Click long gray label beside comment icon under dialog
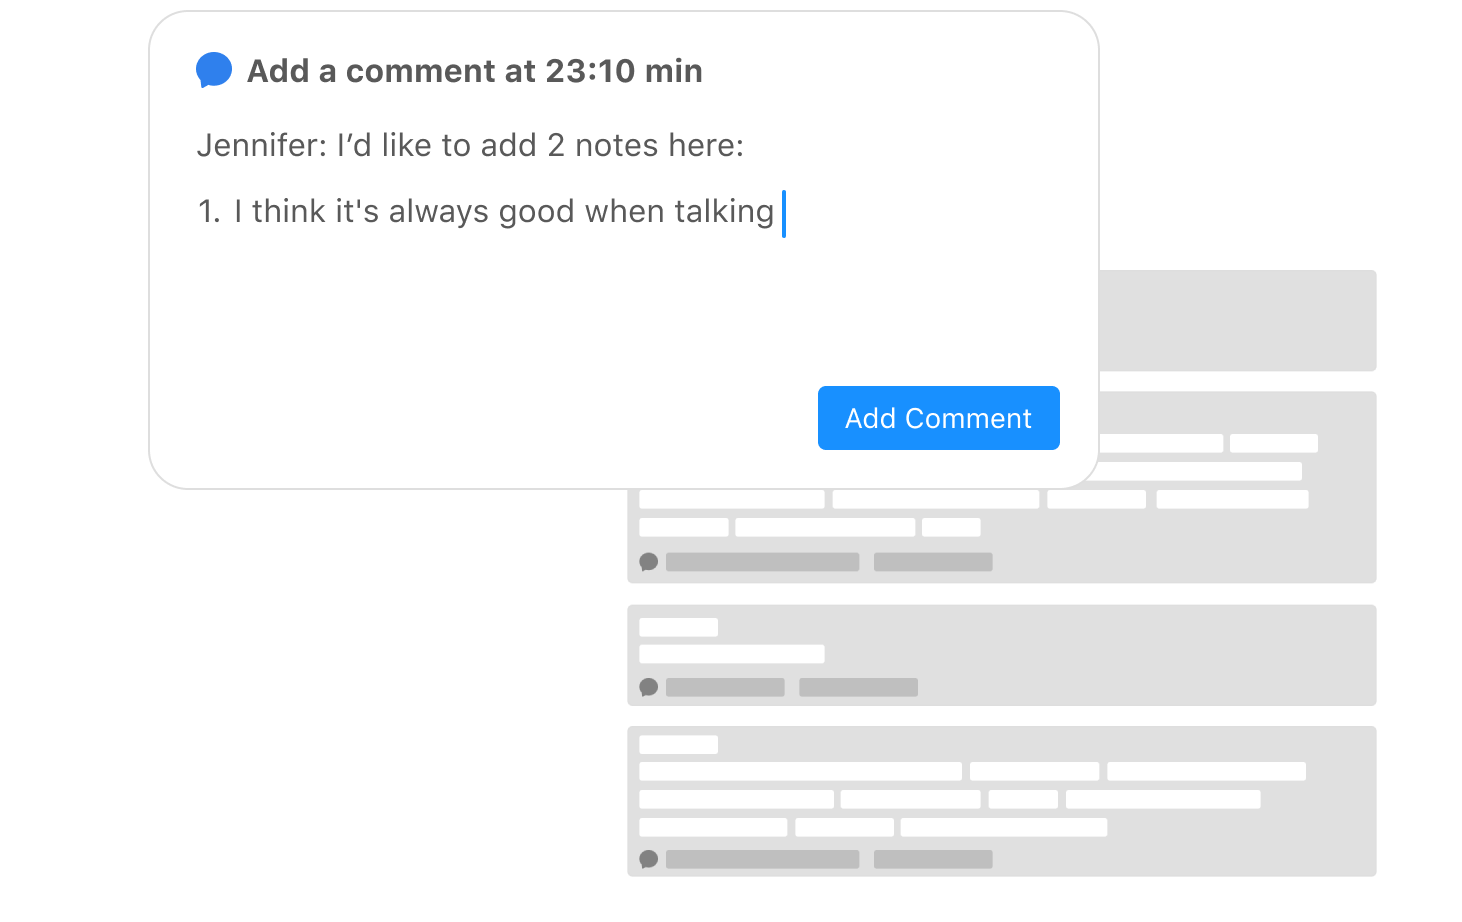The height and width of the screenshot is (922, 1462). click(763, 562)
